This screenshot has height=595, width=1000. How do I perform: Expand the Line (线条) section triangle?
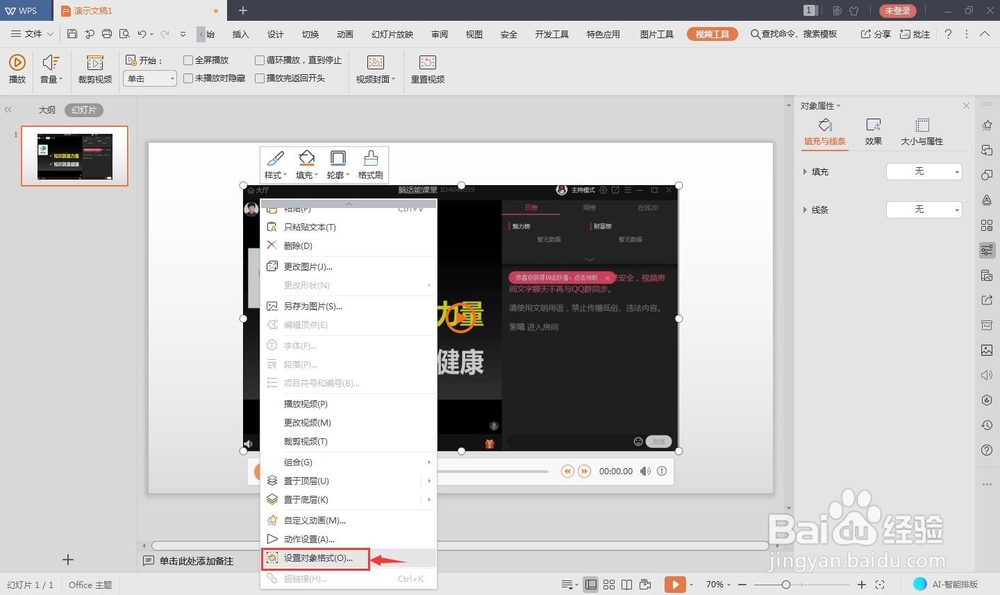tap(805, 210)
